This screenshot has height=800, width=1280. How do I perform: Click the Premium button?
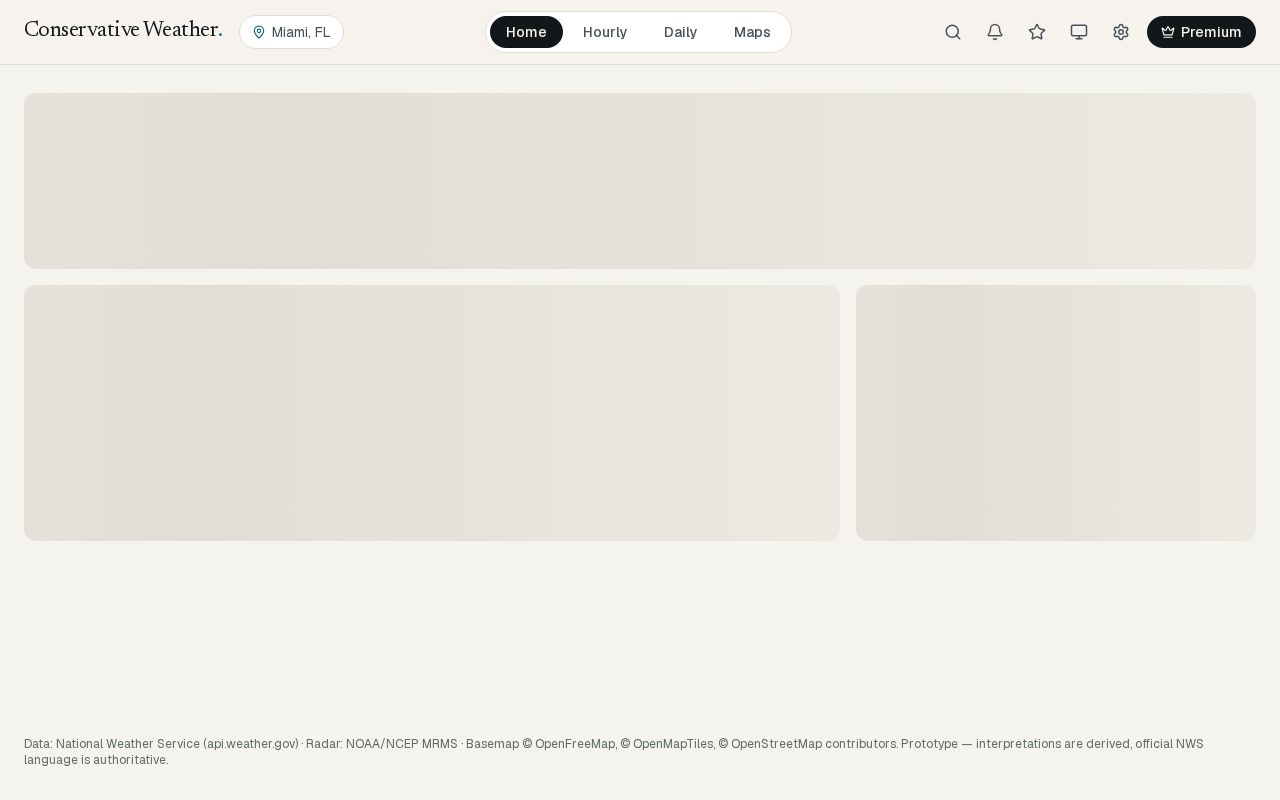(1201, 32)
